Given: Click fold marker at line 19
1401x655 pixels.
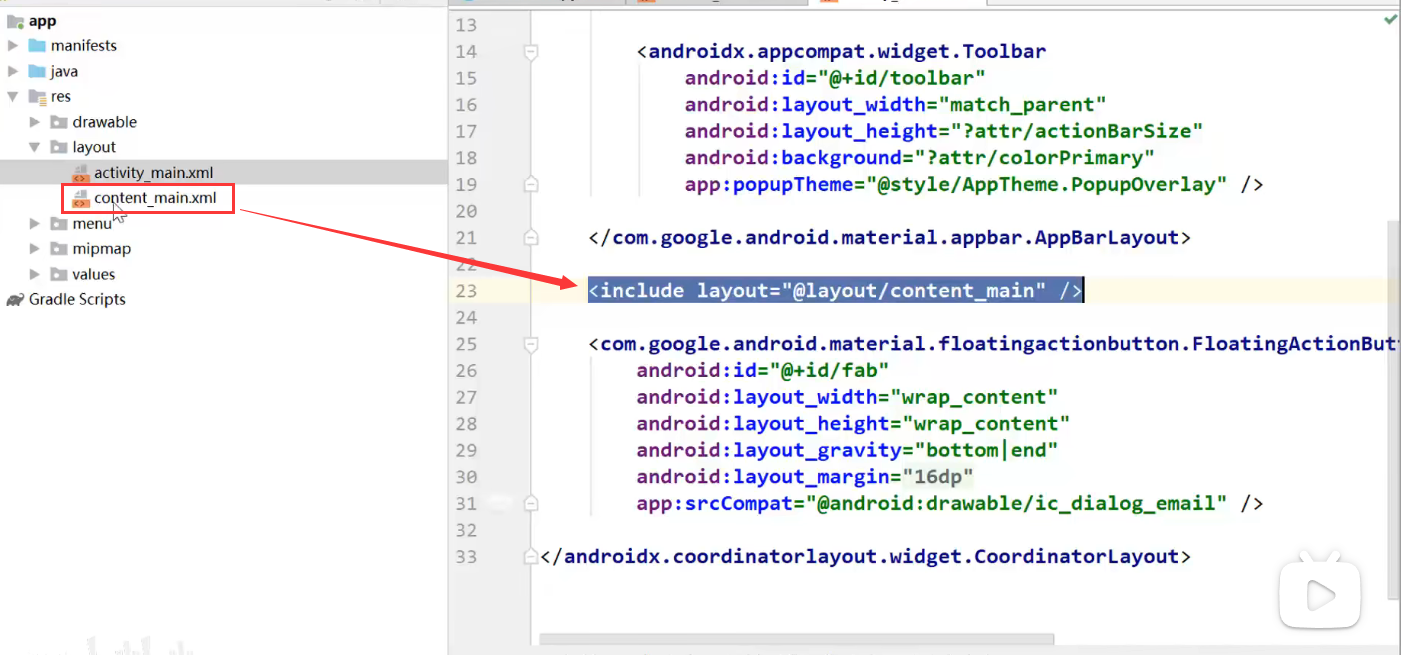Looking at the screenshot, I should (x=531, y=184).
